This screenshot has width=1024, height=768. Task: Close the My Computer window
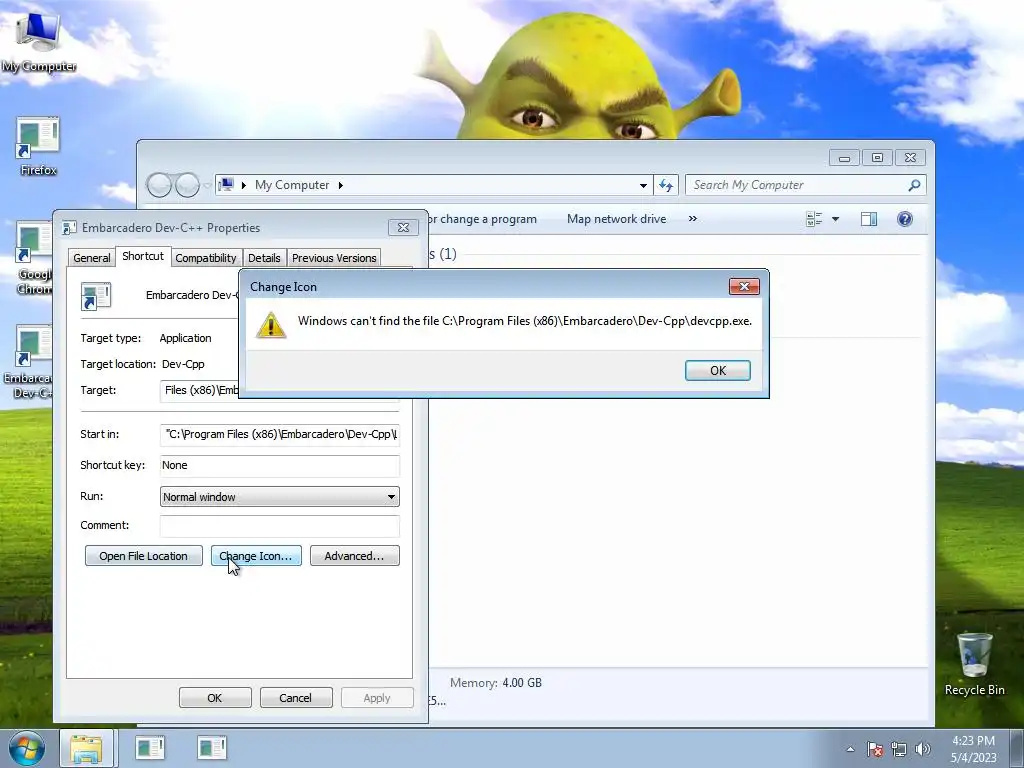pyautogui.click(x=910, y=157)
